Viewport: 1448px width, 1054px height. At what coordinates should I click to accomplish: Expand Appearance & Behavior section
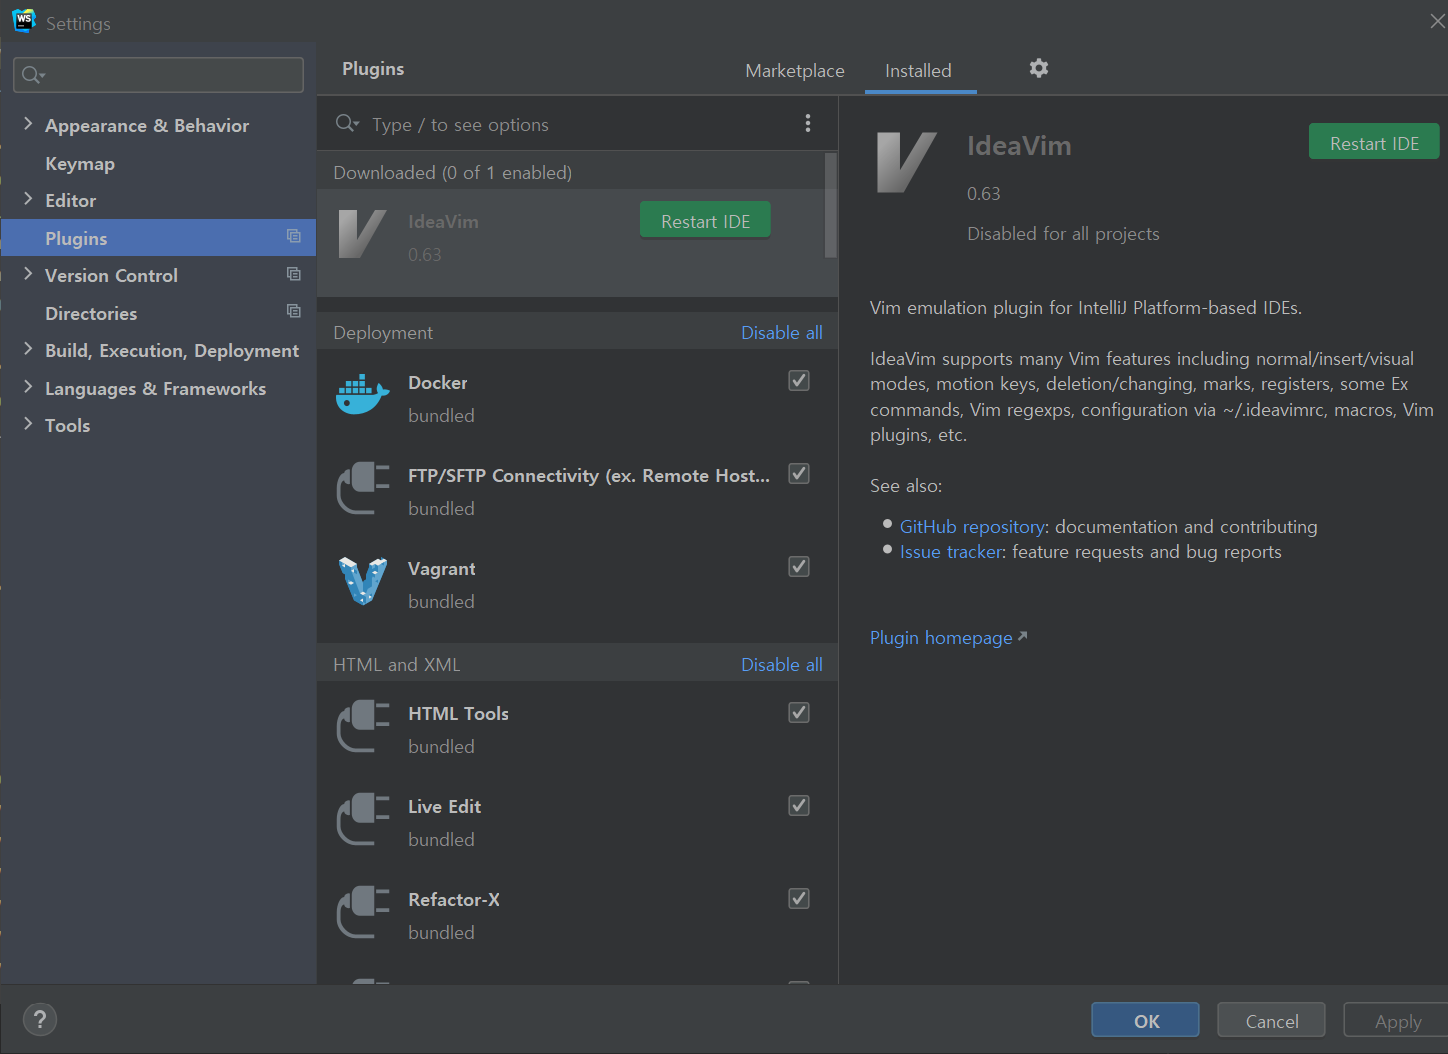28,124
